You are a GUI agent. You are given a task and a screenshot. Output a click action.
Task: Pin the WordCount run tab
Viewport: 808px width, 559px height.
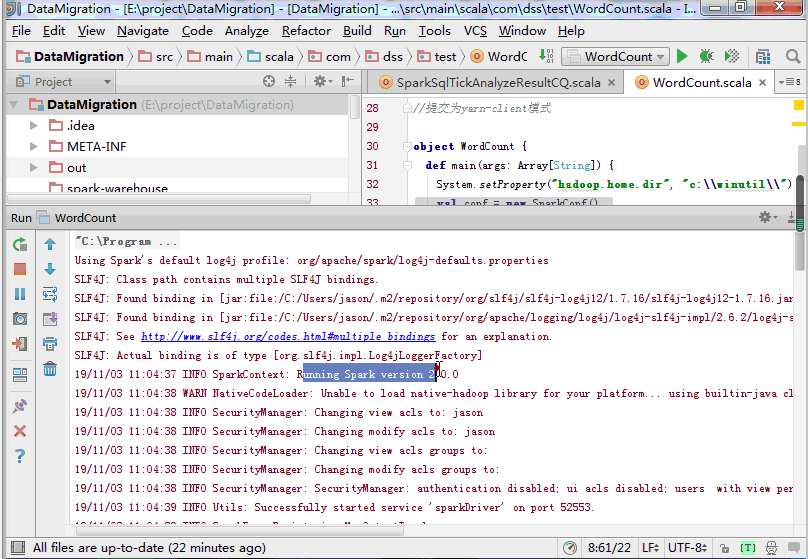click(20, 406)
